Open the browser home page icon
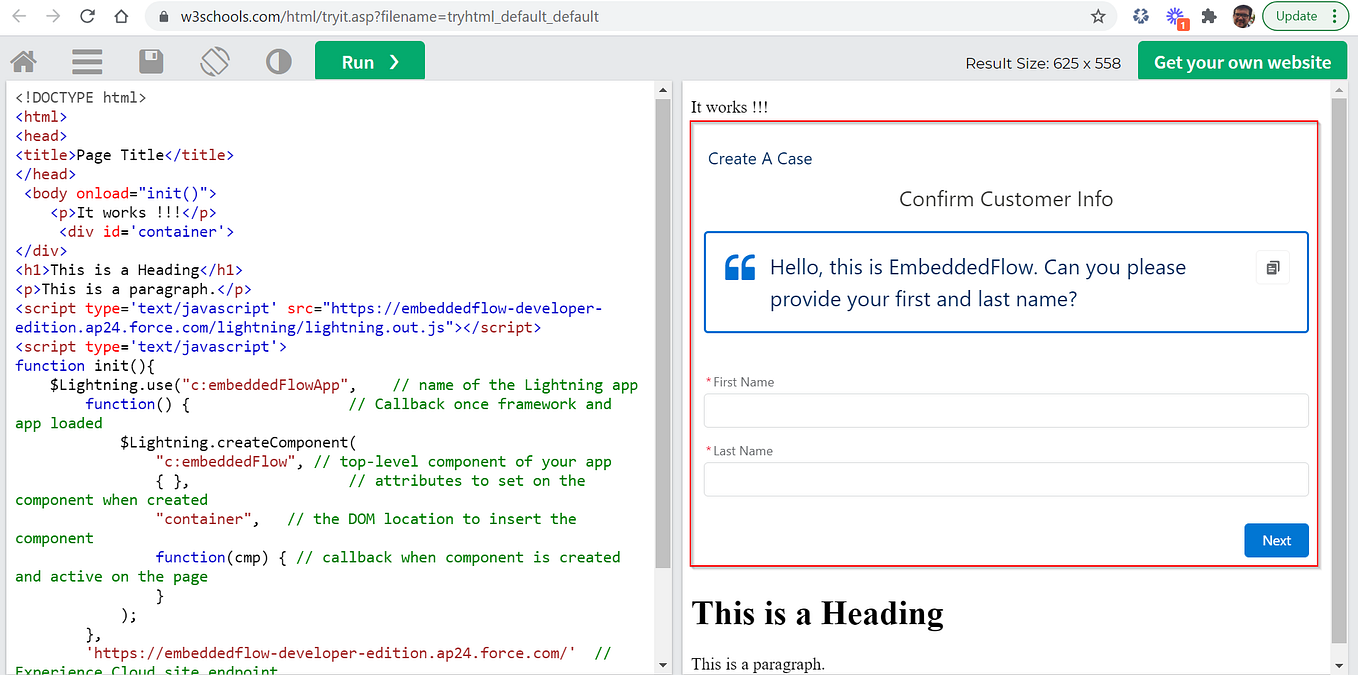Viewport: 1358px width, 675px height. point(121,16)
